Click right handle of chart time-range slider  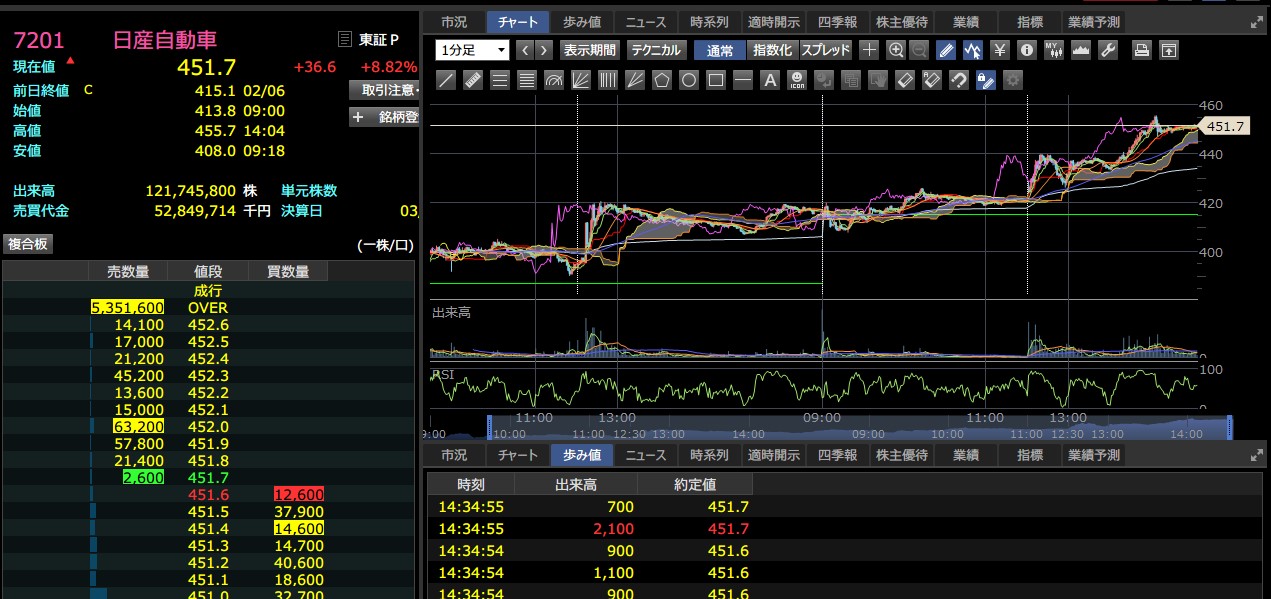click(1229, 428)
